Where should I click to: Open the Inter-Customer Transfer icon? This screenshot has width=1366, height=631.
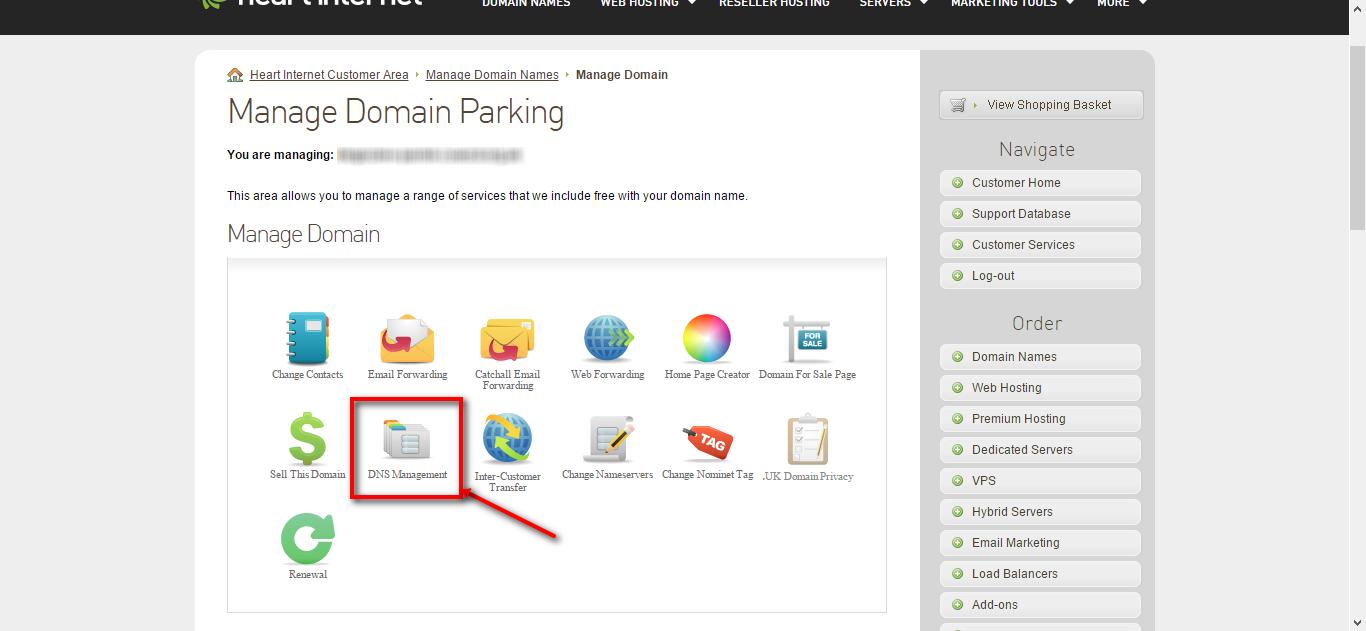coord(507,440)
